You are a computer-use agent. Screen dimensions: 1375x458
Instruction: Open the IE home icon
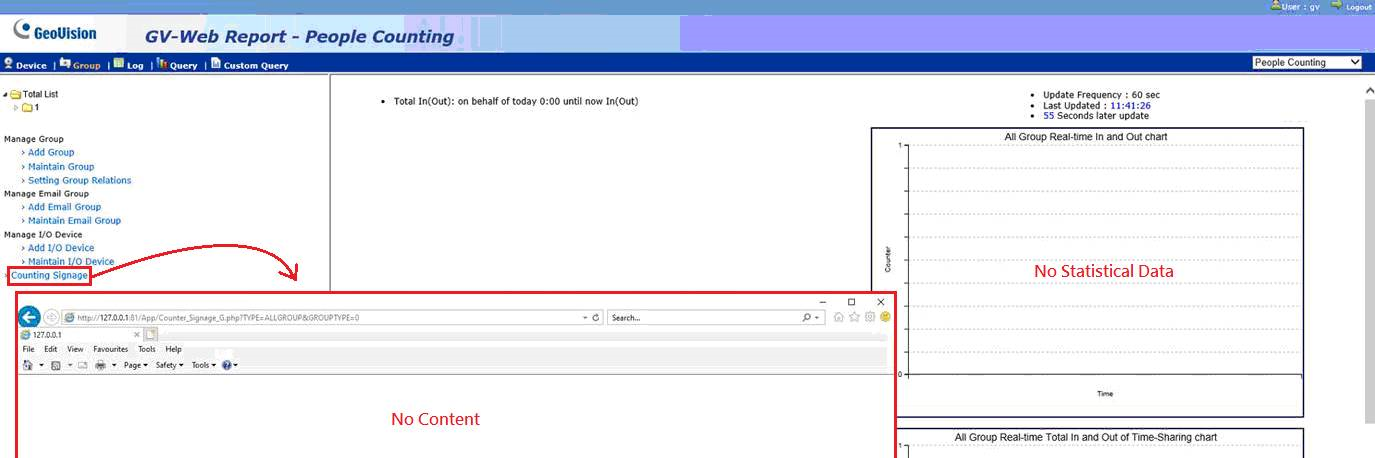[838, 317]
